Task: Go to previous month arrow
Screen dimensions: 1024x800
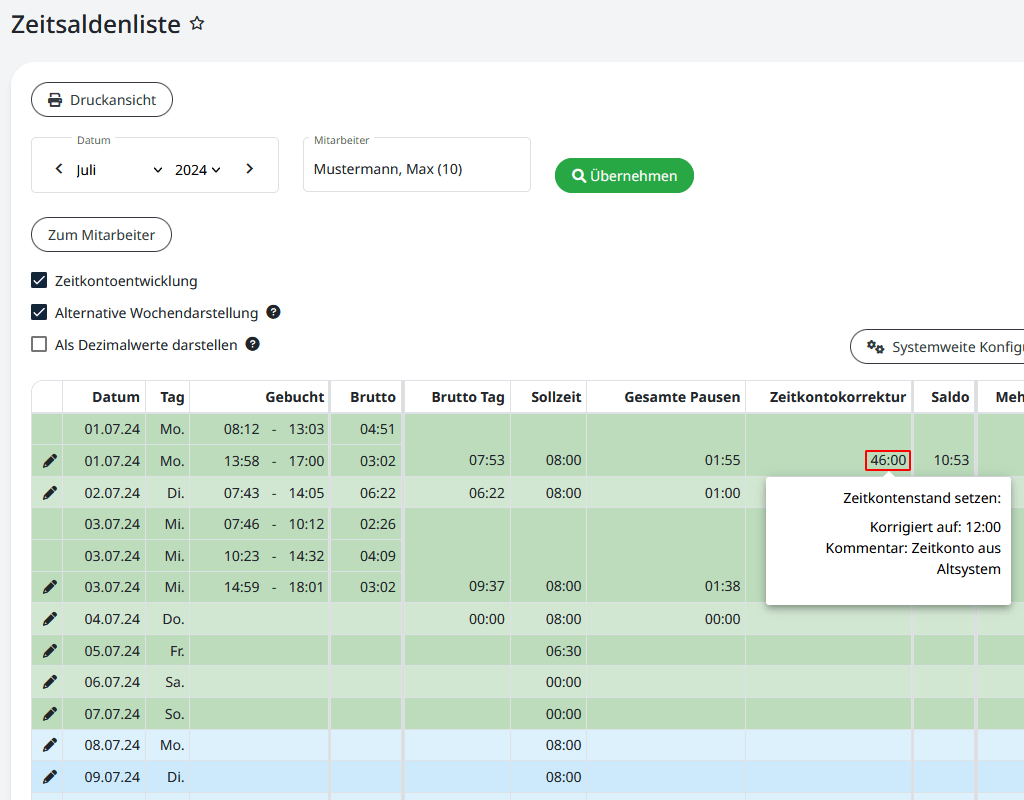Action: (59, 169)
